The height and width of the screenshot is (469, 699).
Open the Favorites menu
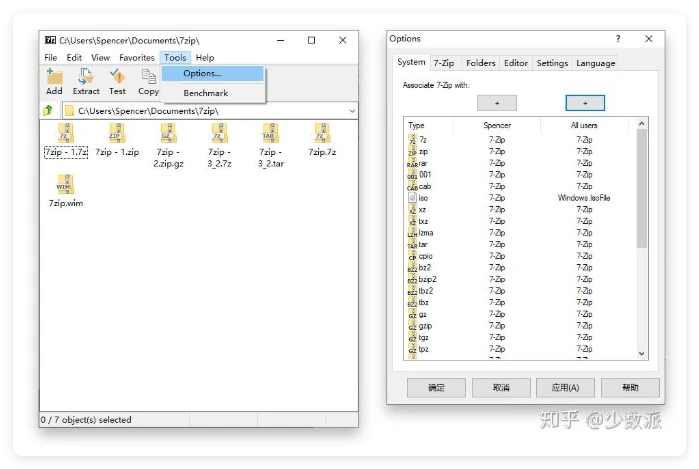137,58
